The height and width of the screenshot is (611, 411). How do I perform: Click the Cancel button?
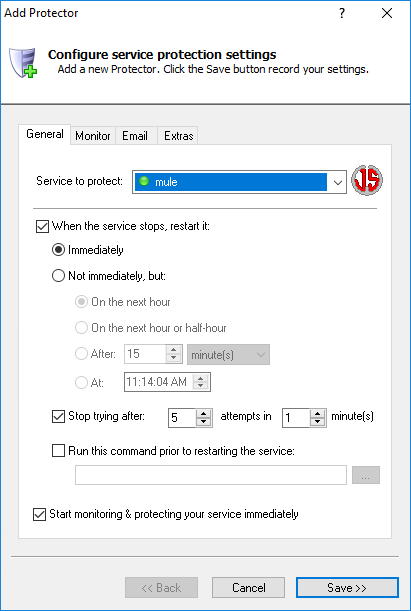click(x=249, y=588)
